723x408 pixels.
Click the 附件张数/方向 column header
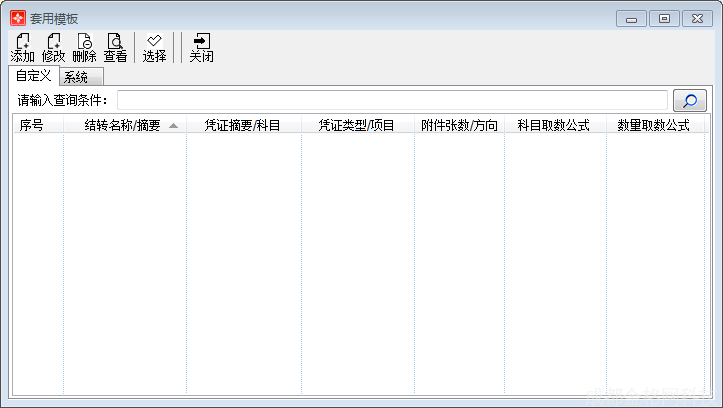[x=459, y=125]
